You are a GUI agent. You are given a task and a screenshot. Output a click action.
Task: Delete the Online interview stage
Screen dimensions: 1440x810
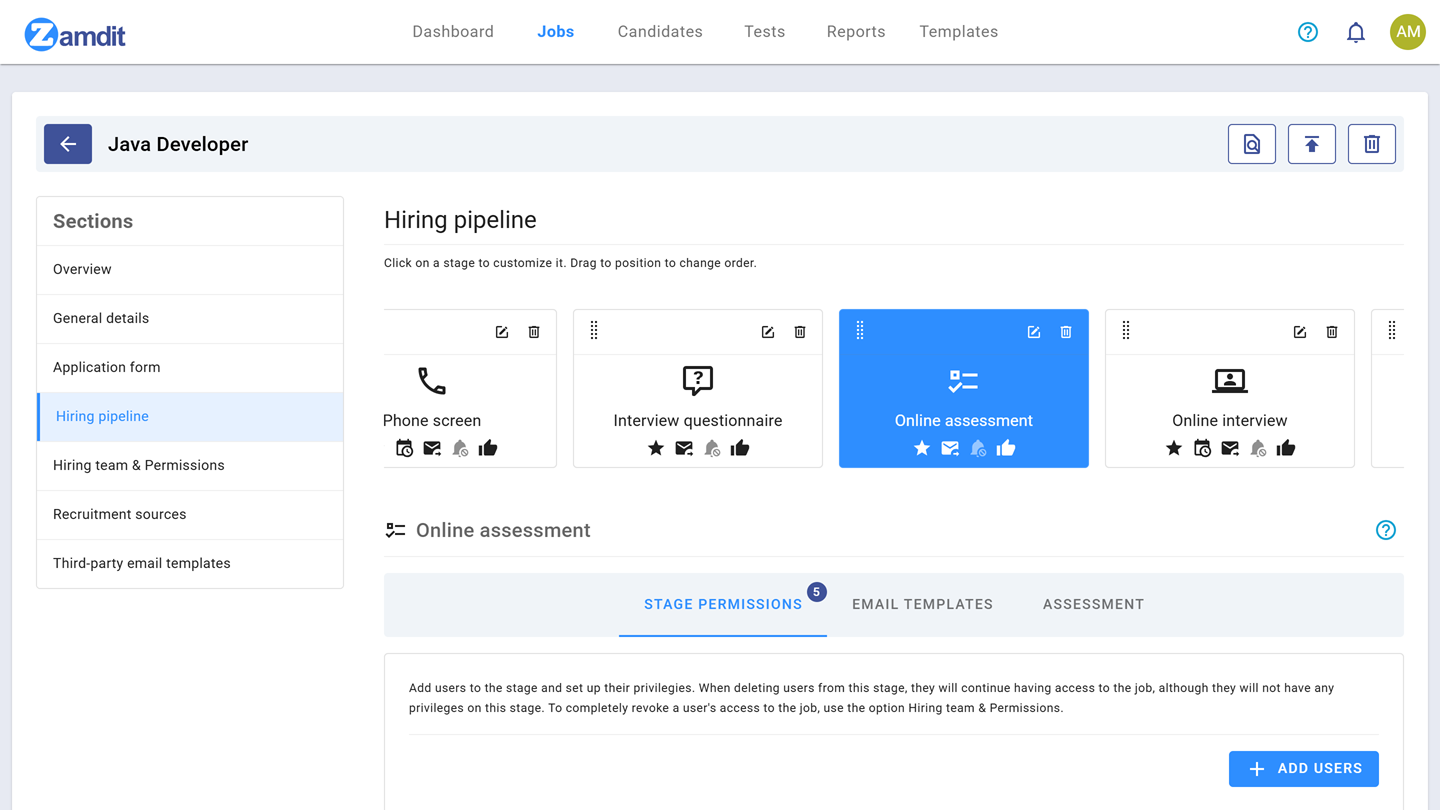(1332, 332)
